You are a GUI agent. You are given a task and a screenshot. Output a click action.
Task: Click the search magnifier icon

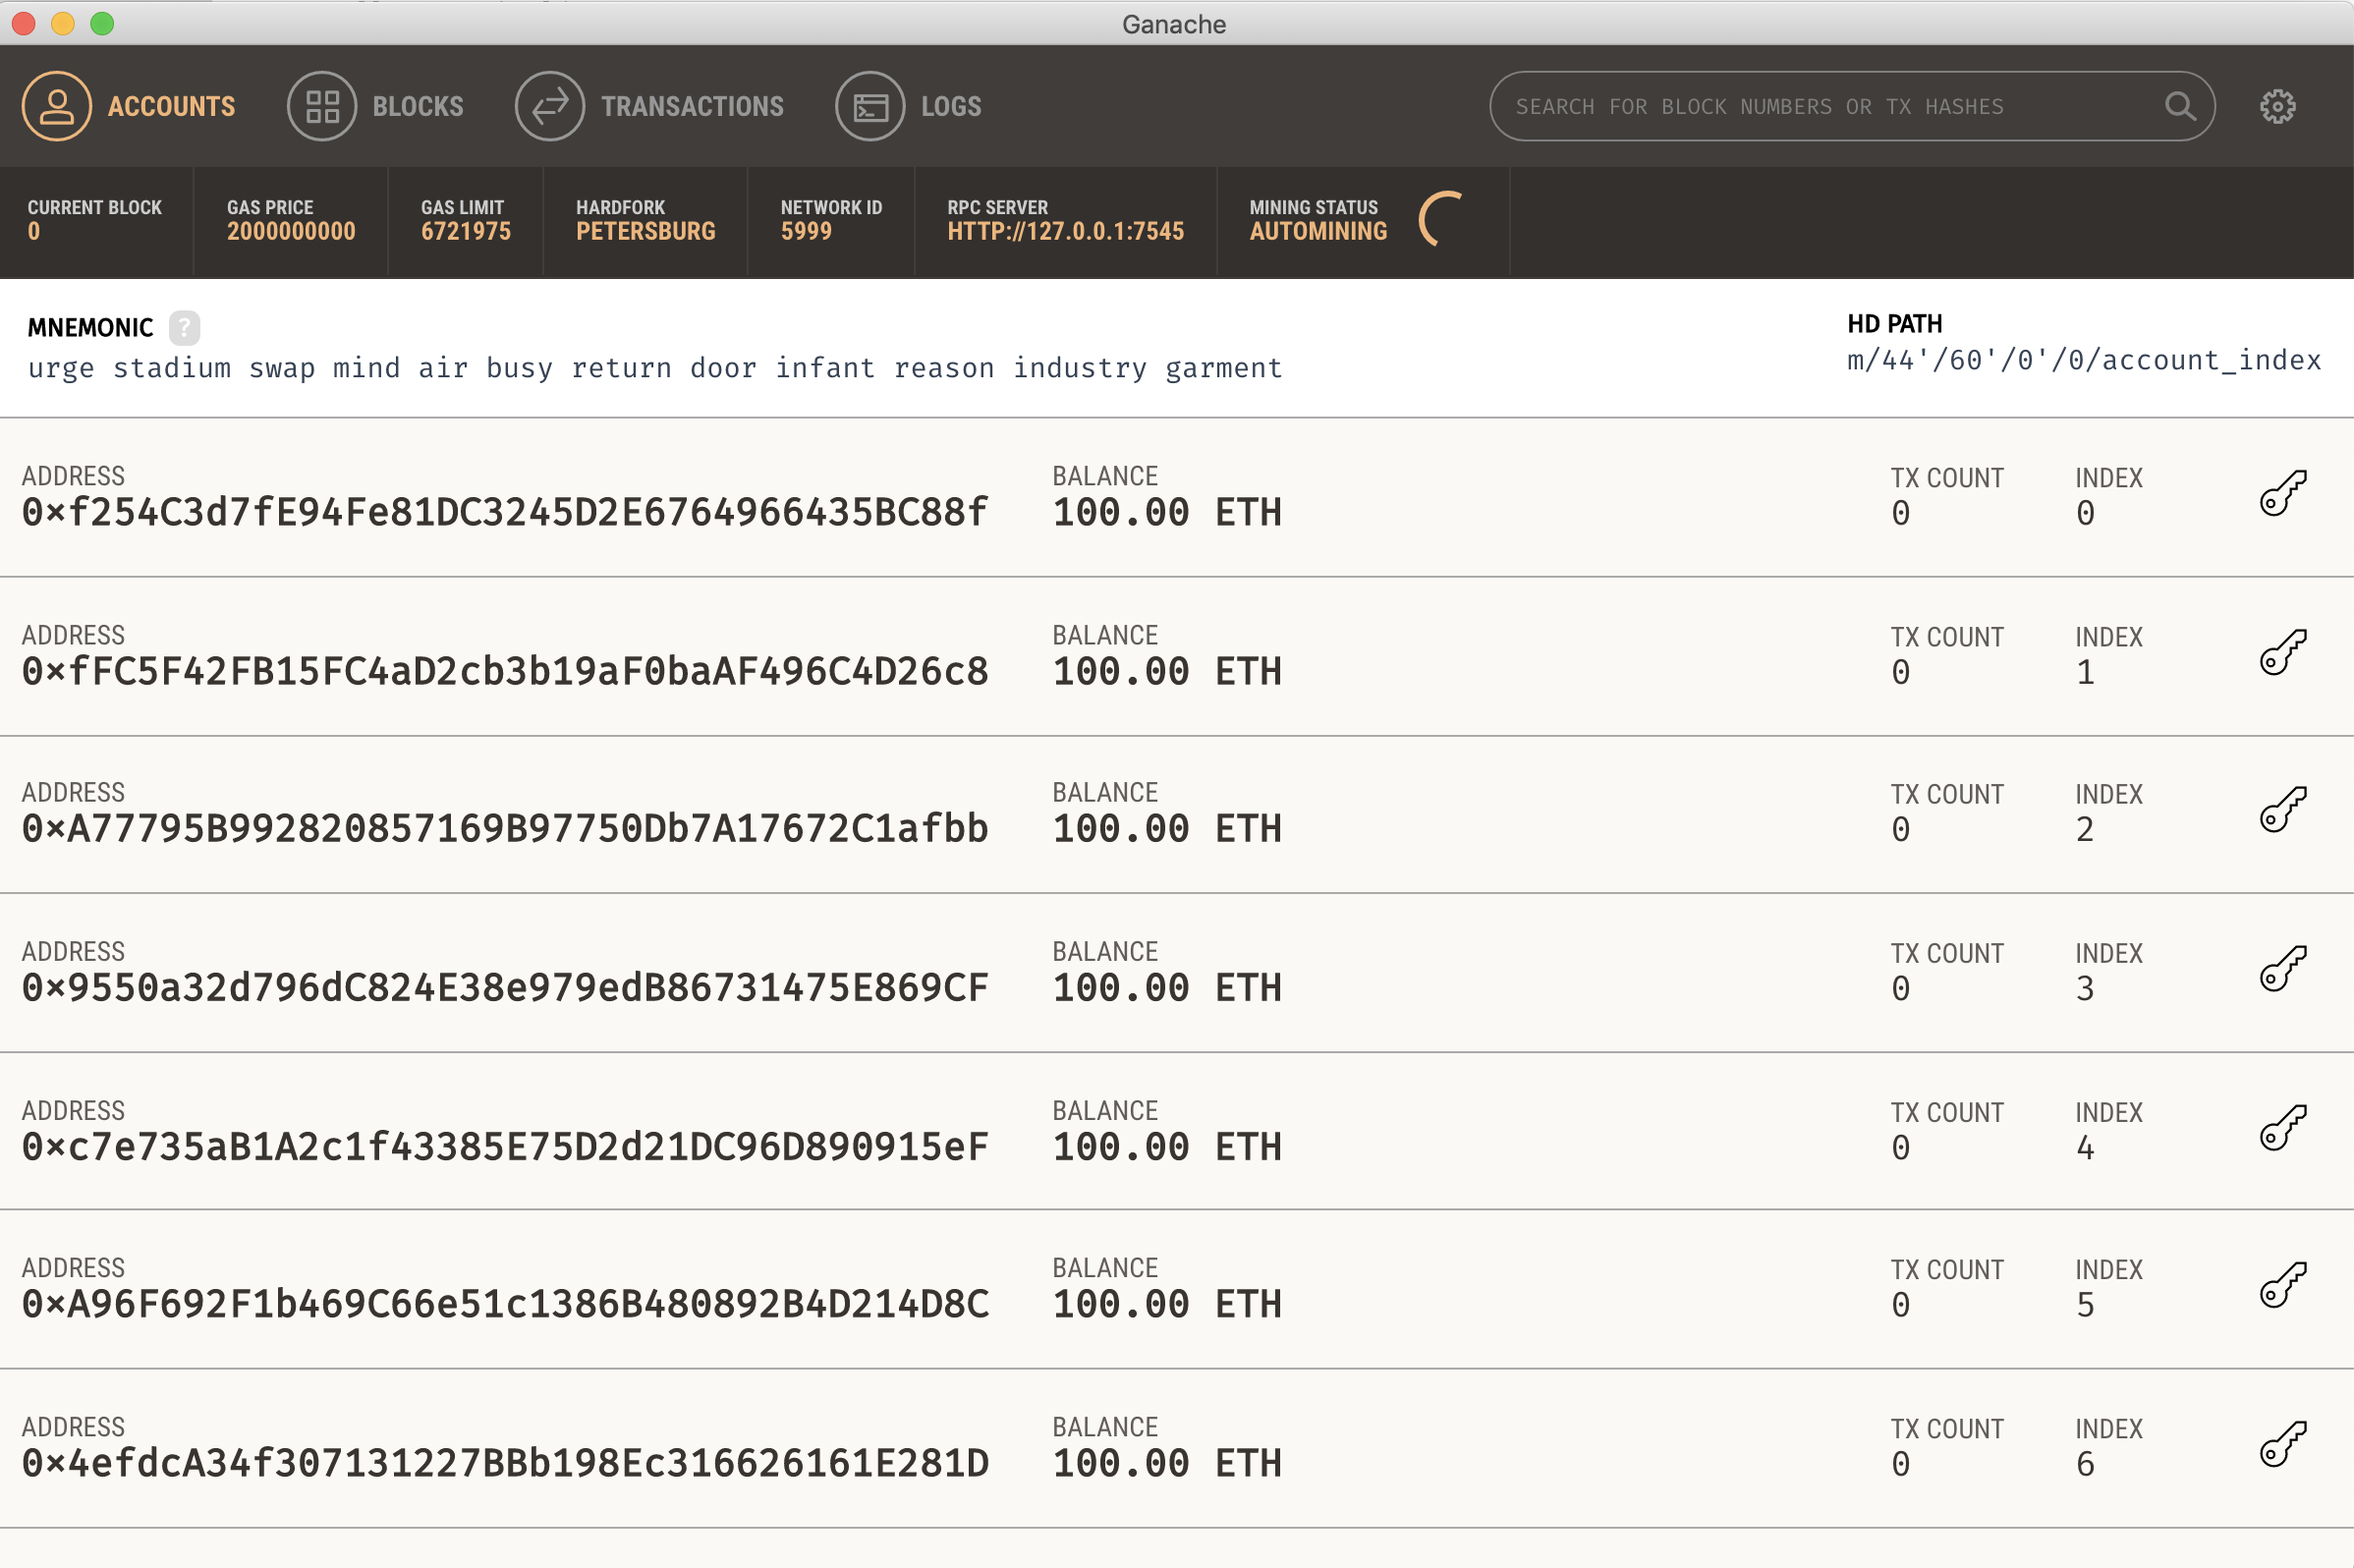2179,106
